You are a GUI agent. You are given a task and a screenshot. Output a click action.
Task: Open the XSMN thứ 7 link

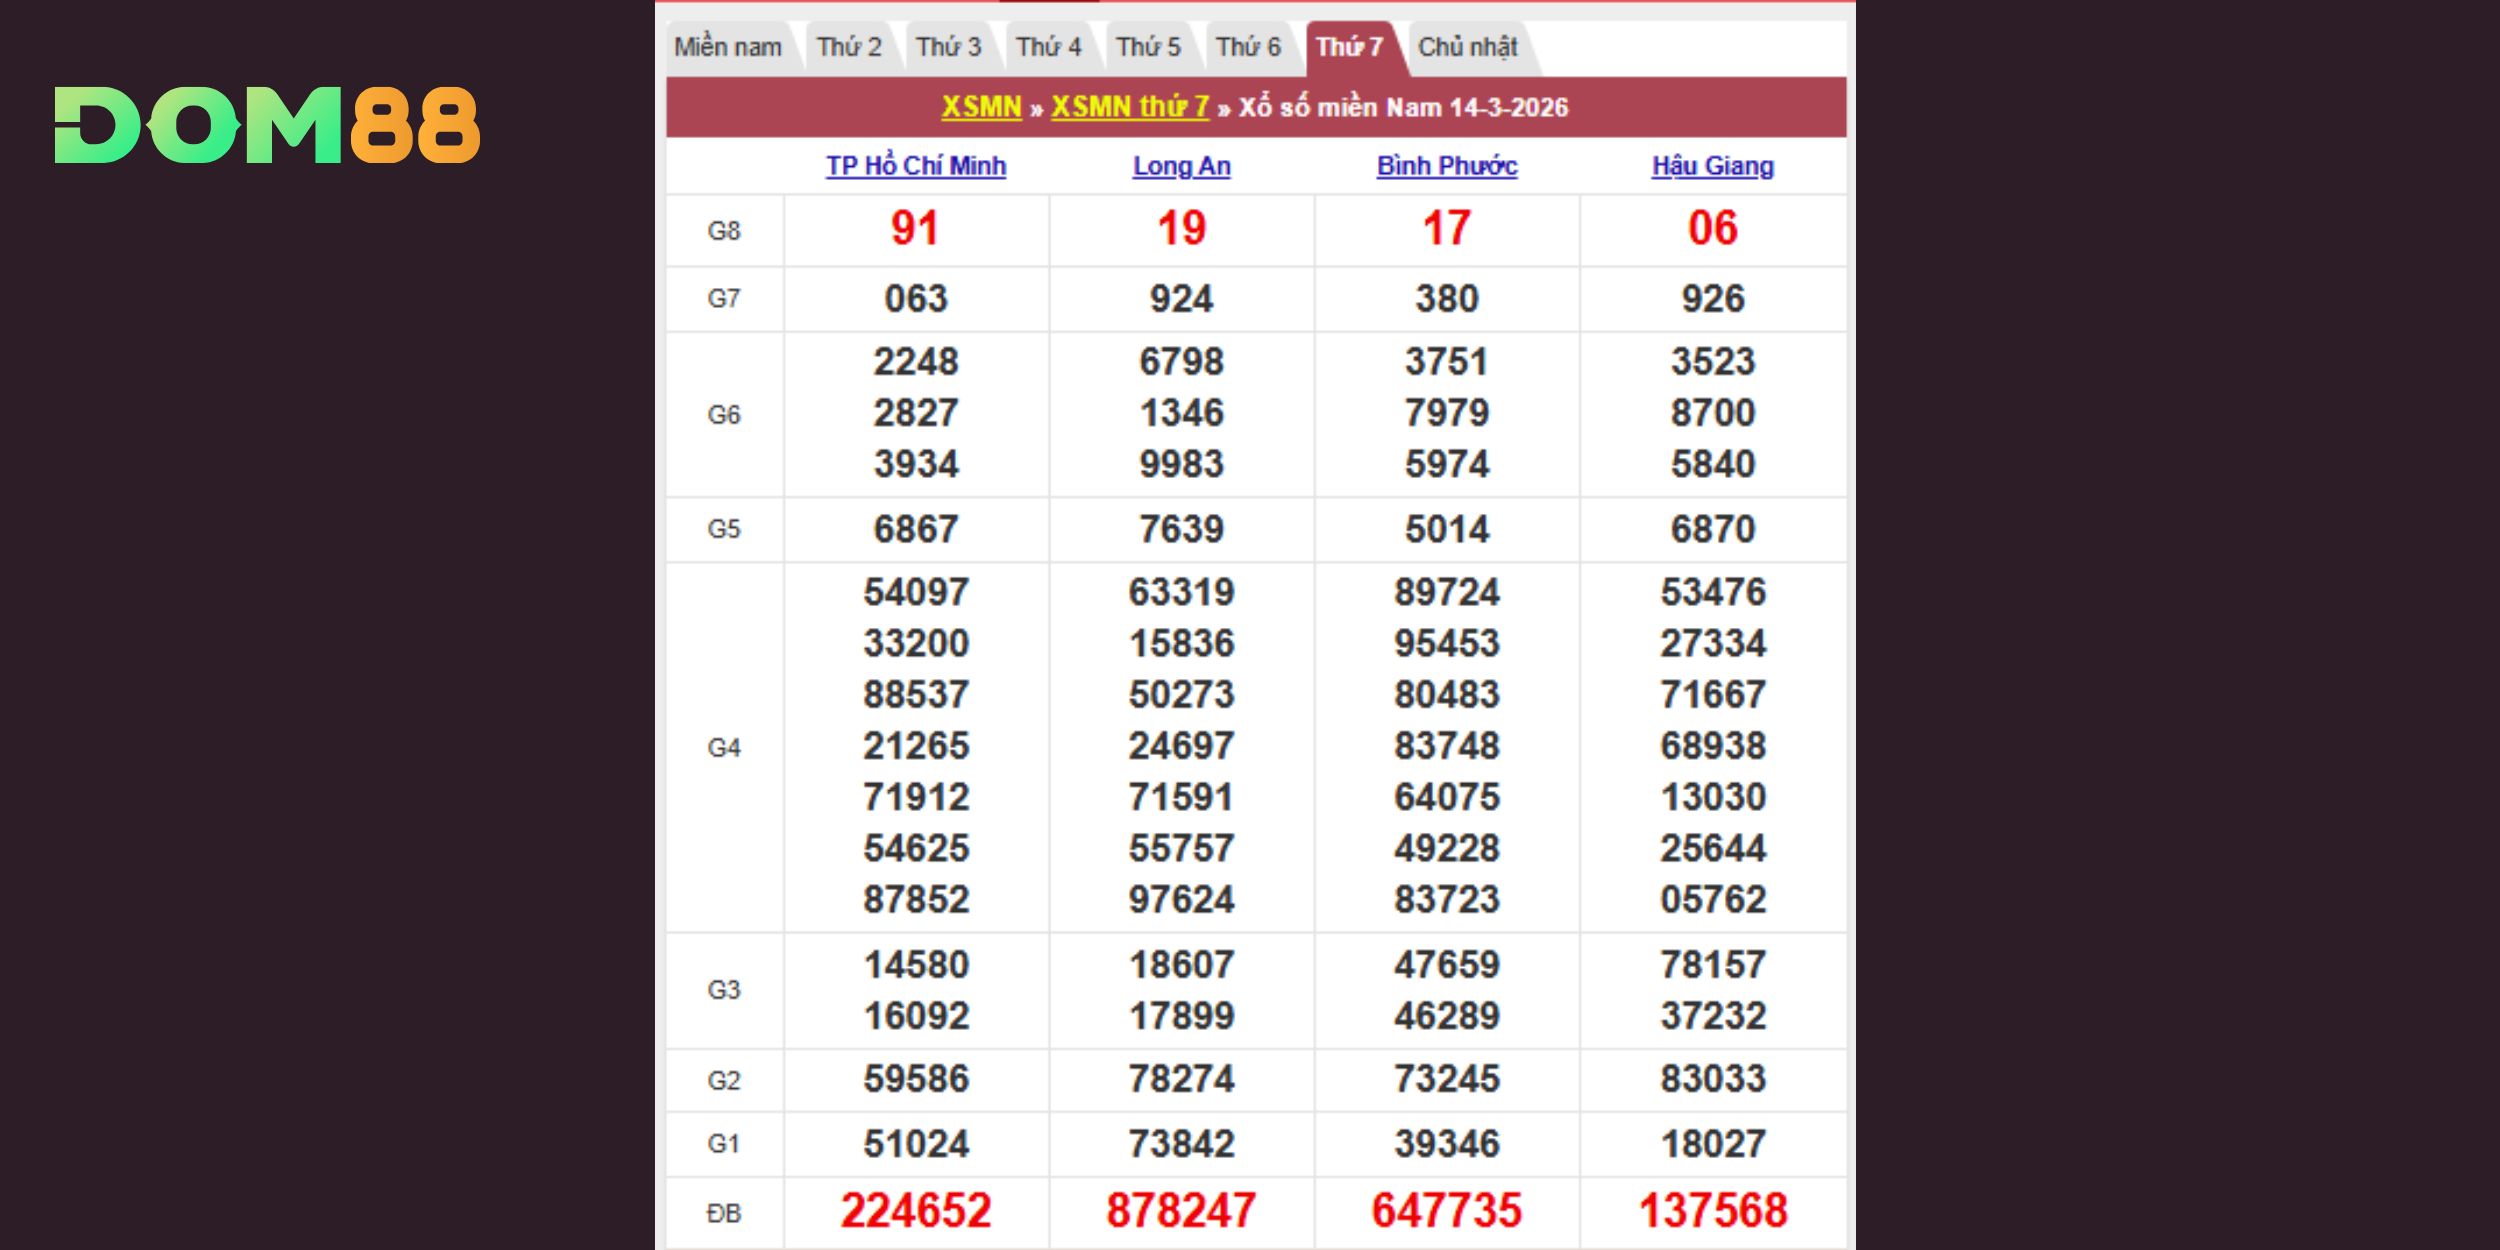[x=1129, y=107]
